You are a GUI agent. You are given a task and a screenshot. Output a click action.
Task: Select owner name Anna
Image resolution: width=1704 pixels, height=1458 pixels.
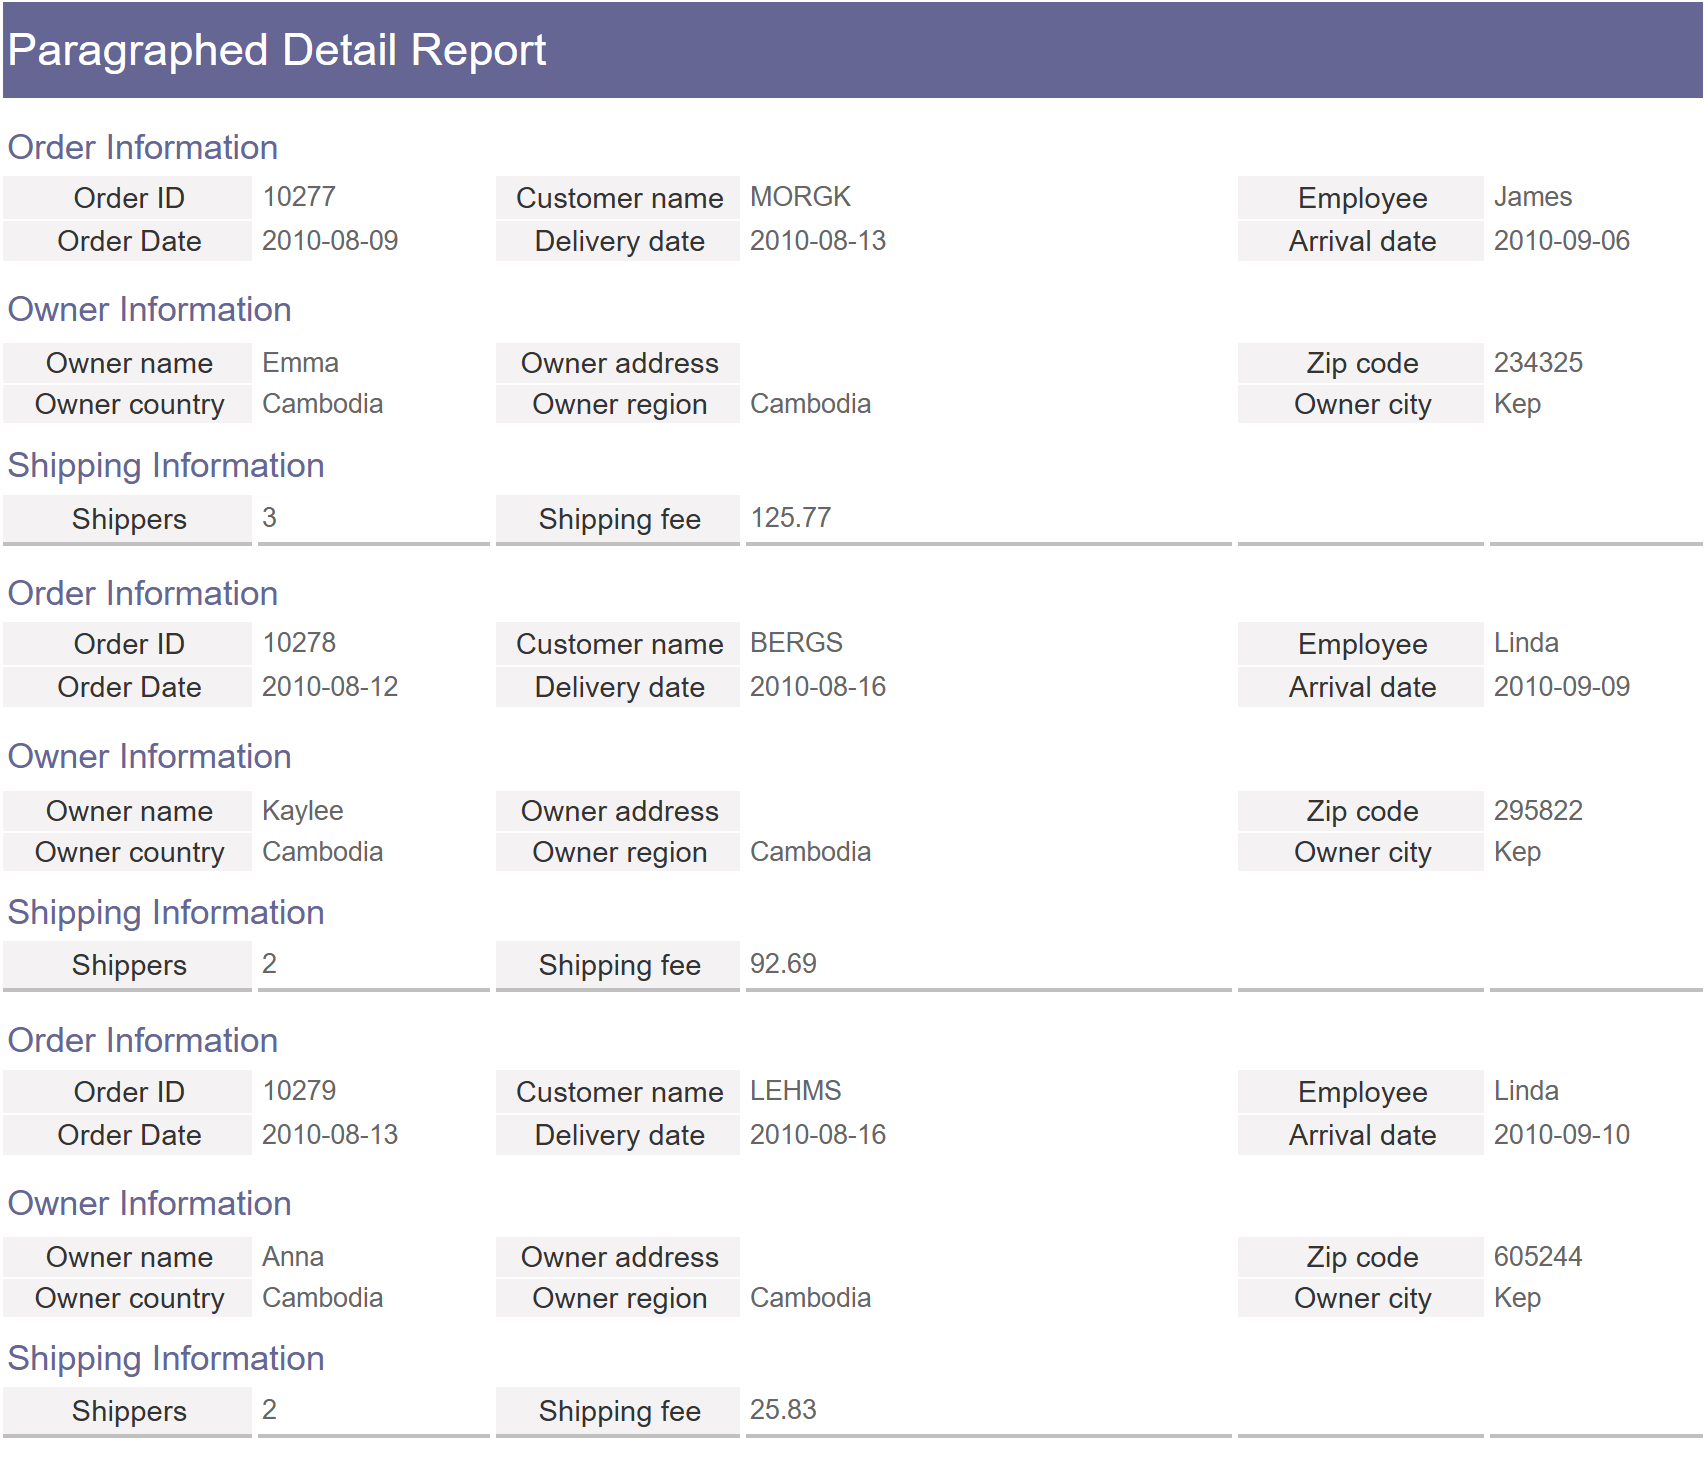293,1257
